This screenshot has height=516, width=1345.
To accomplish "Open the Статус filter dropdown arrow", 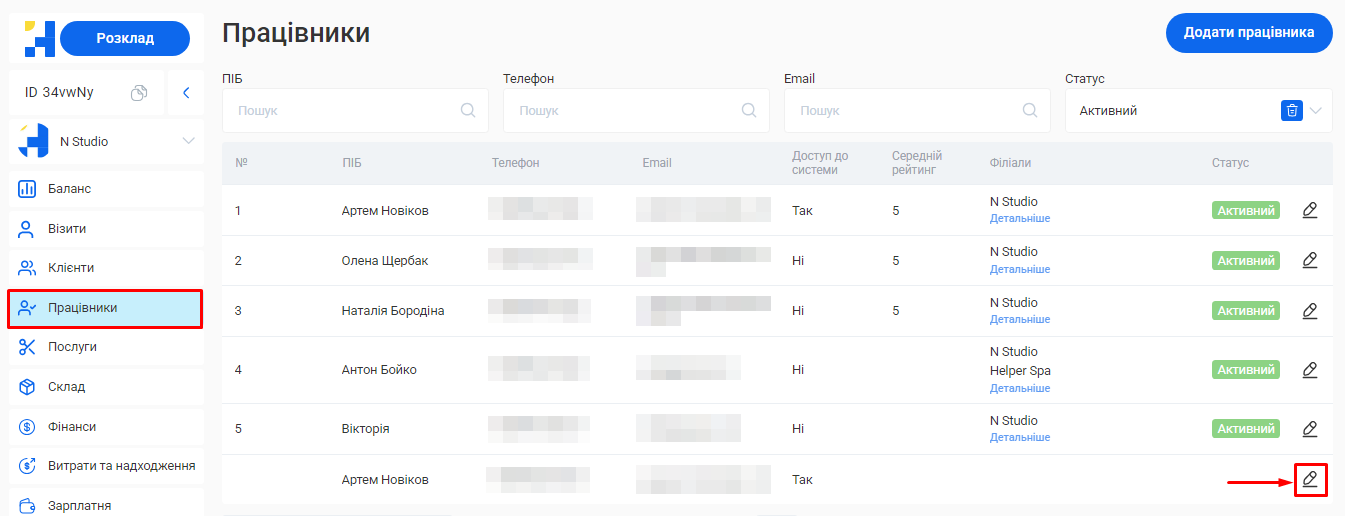I will (x=1316, y=111).
